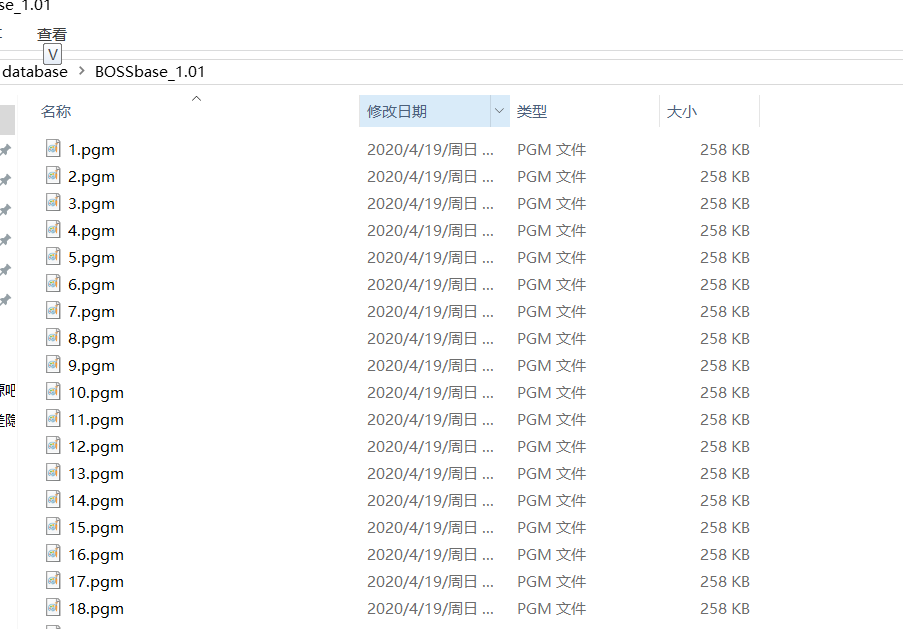The image size is (903, 629).
Task: Click the file icon of 15.pgm
Action: 53,526
